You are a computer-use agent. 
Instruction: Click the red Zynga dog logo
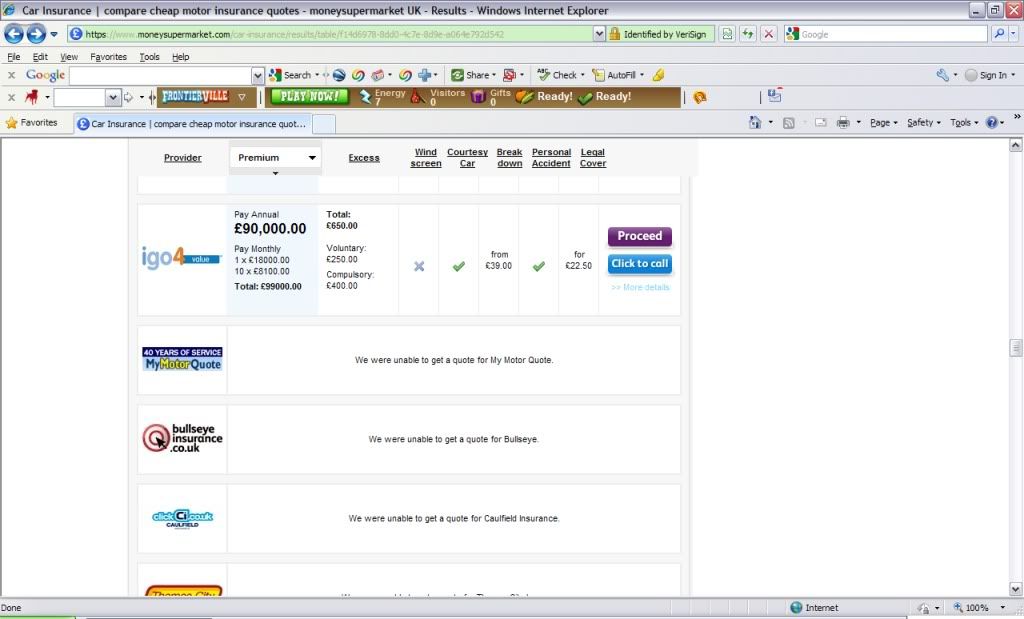[31, 97]
